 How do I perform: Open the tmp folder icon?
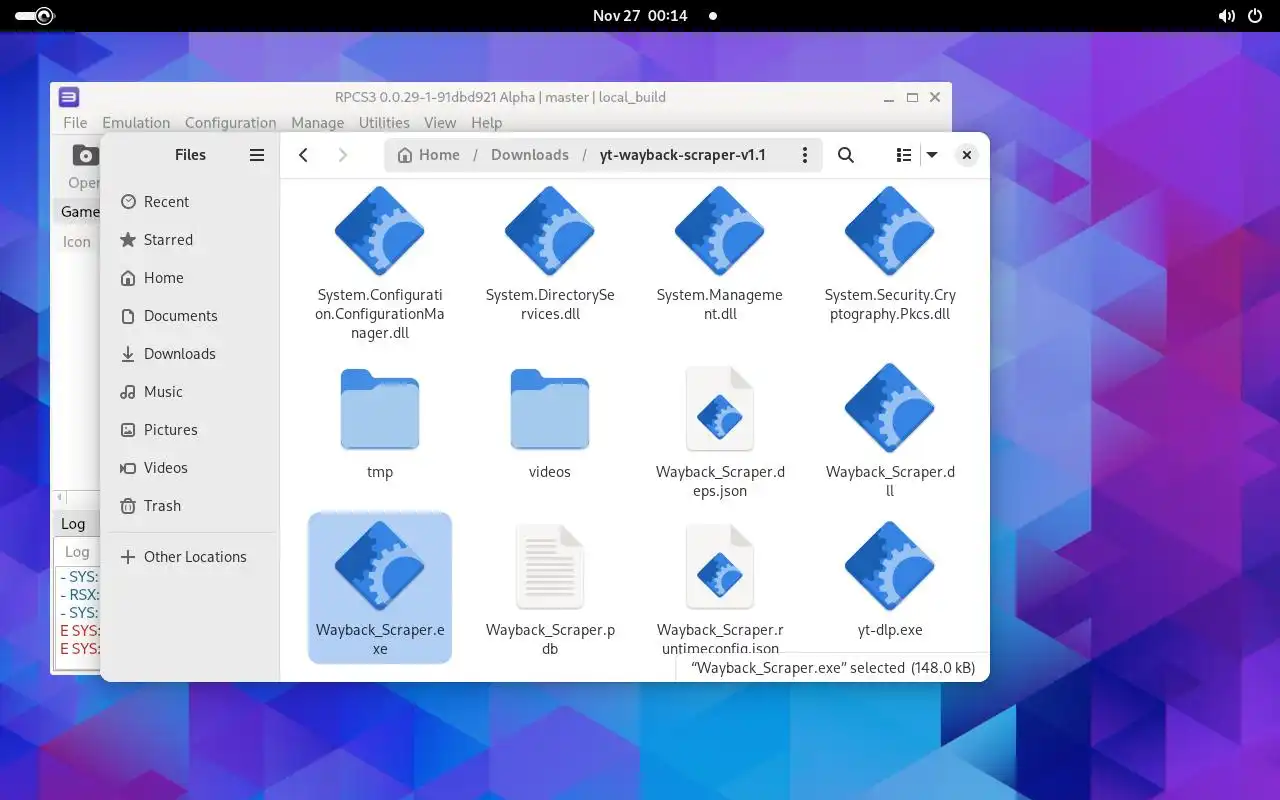click(380, 409)
